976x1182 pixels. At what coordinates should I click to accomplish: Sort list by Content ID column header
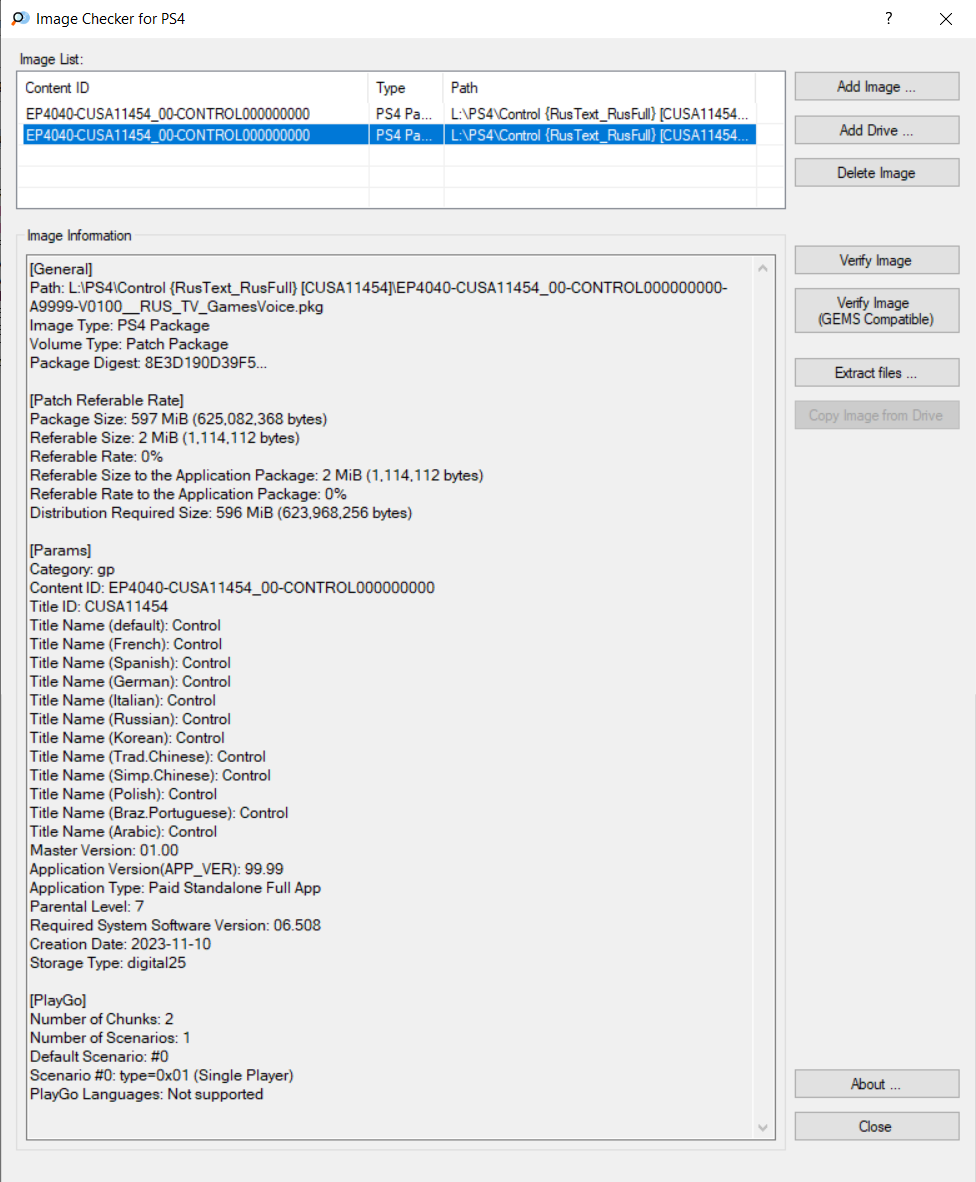[194, 87]
